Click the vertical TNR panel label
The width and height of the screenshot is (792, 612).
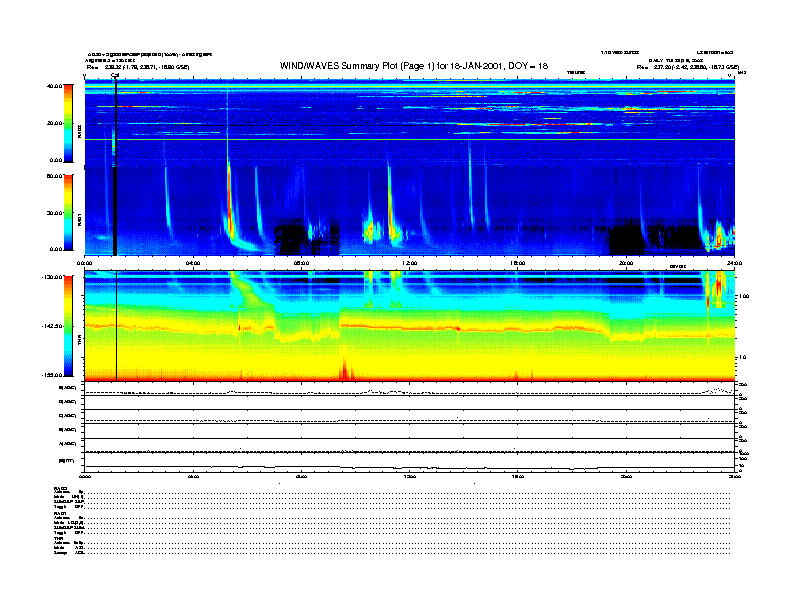click(79, 342)
